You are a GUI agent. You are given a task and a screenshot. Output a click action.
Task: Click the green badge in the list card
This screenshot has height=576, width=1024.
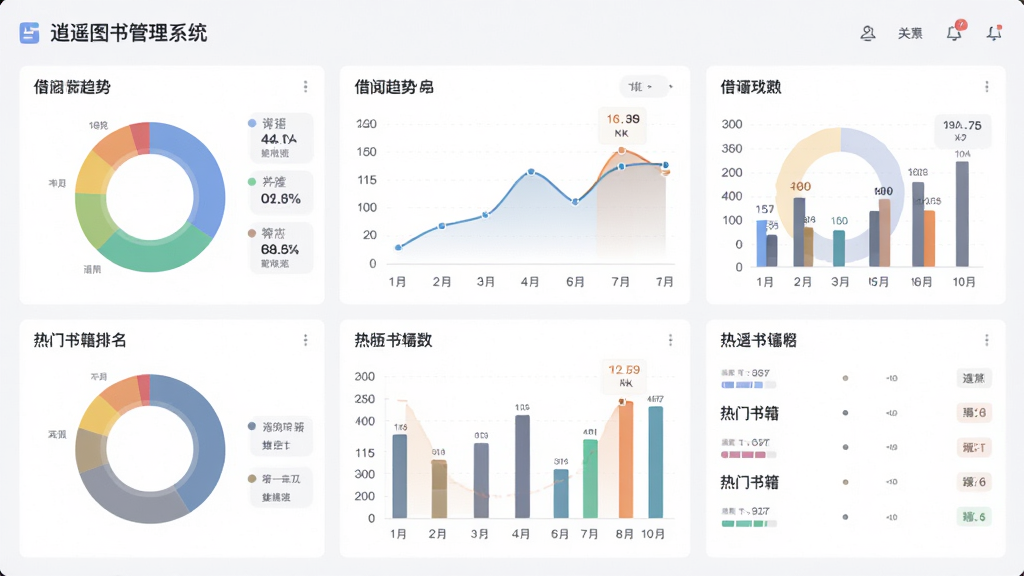coord(974,517)
